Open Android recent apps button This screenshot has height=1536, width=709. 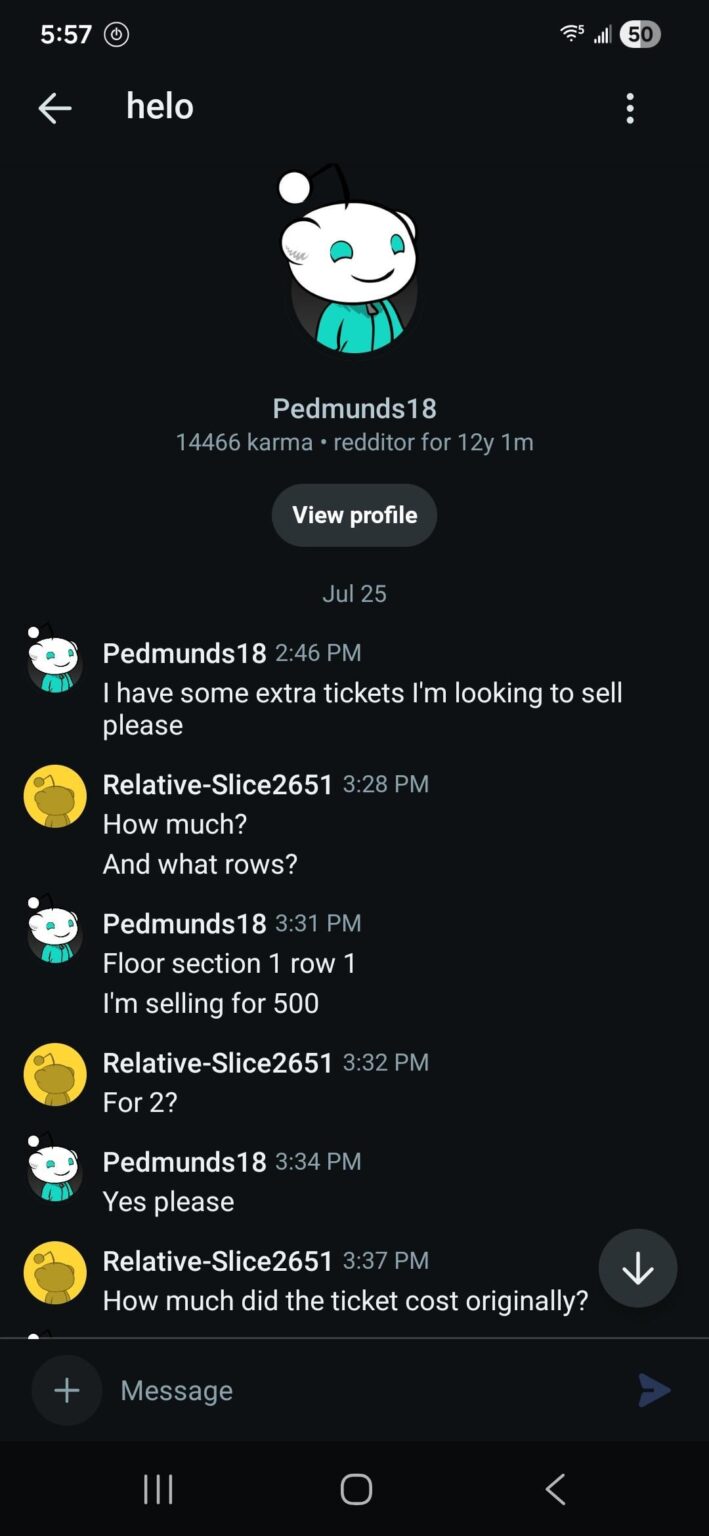pos(158,1489)
